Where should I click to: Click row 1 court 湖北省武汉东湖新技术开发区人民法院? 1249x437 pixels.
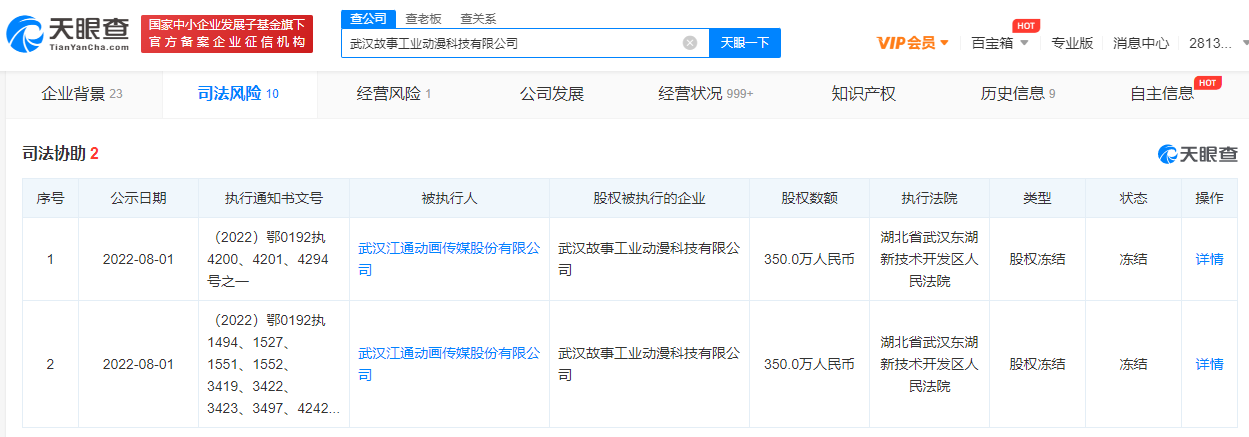(929, 259)
